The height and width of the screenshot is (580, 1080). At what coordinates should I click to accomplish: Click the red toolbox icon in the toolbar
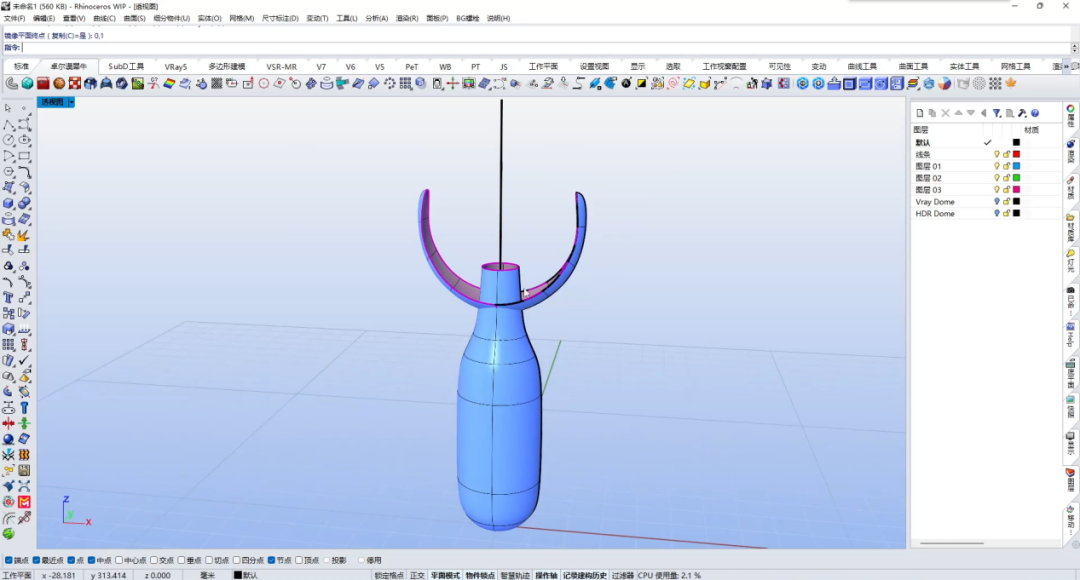tap(43, 83)
